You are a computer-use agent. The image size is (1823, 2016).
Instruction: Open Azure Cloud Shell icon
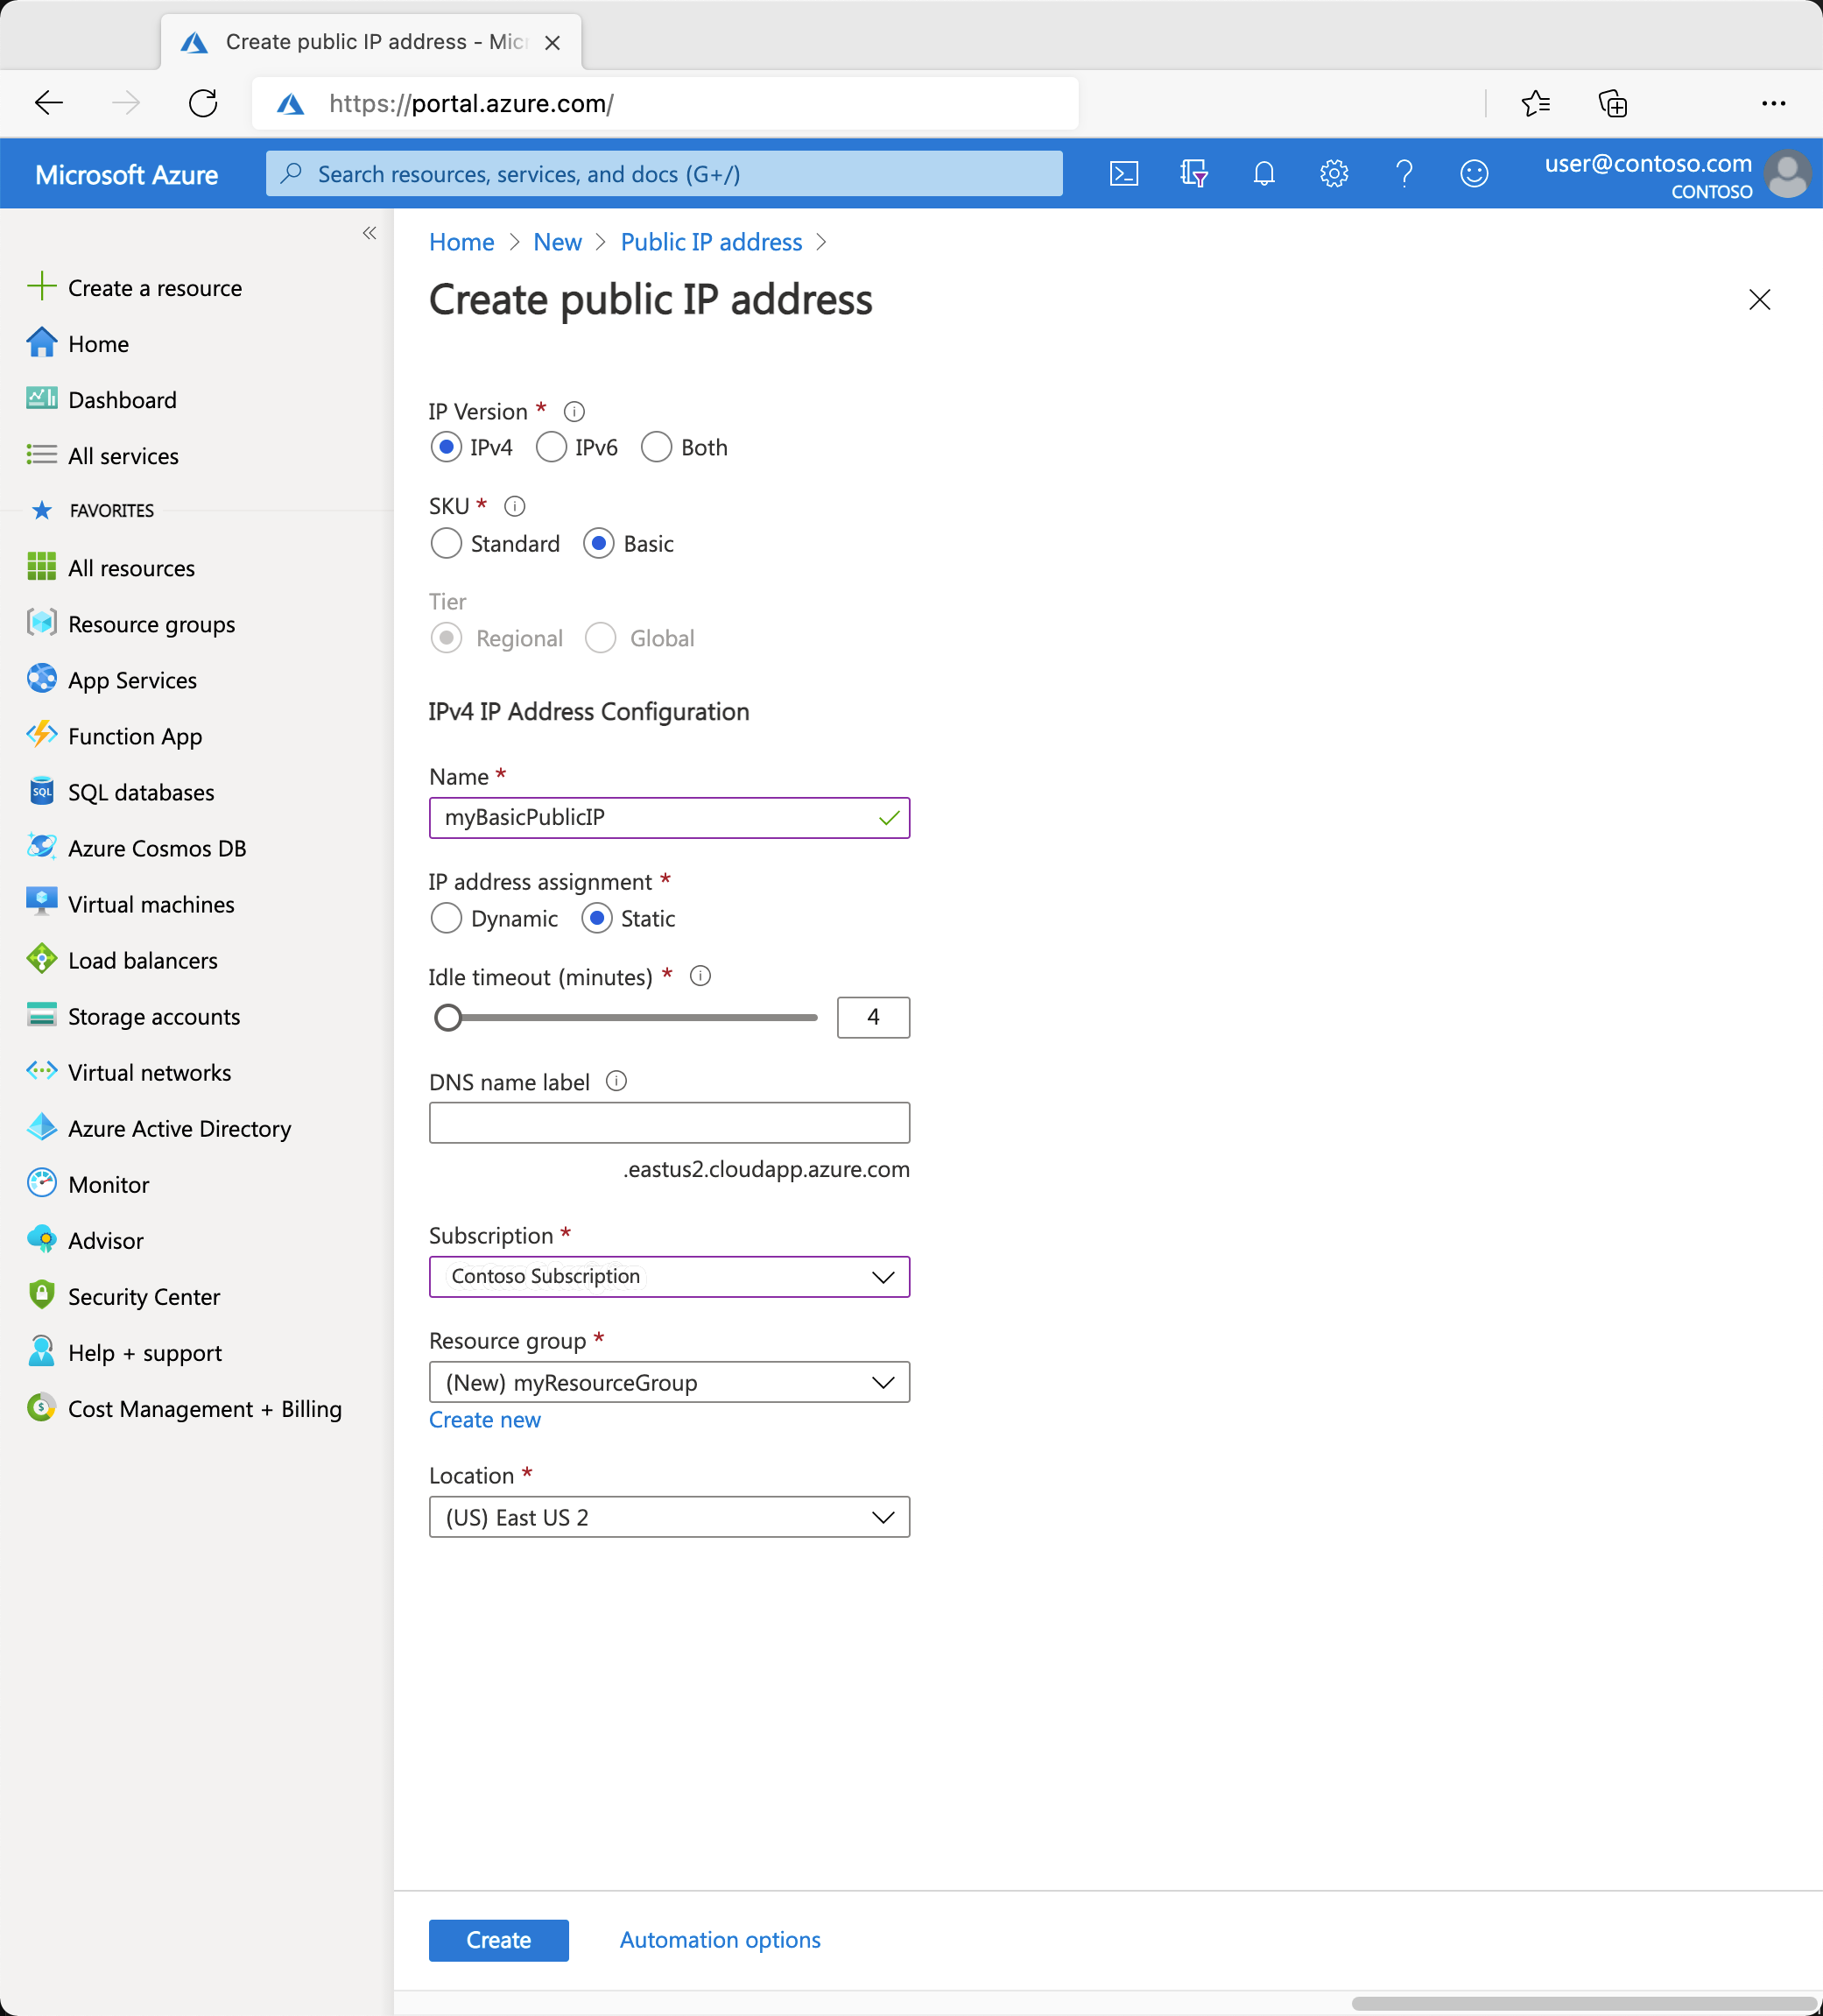(x=1124, y=174)
